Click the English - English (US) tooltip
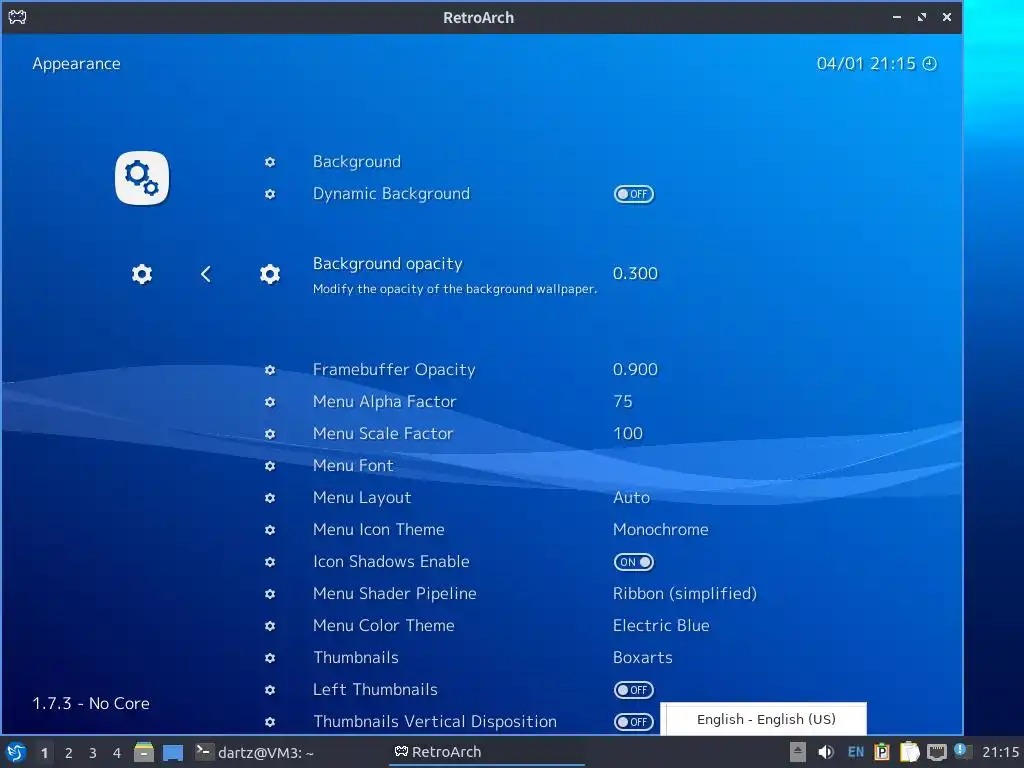This screenshot has width=1024, height=768. pyautogui.click(x=763, y=719)
